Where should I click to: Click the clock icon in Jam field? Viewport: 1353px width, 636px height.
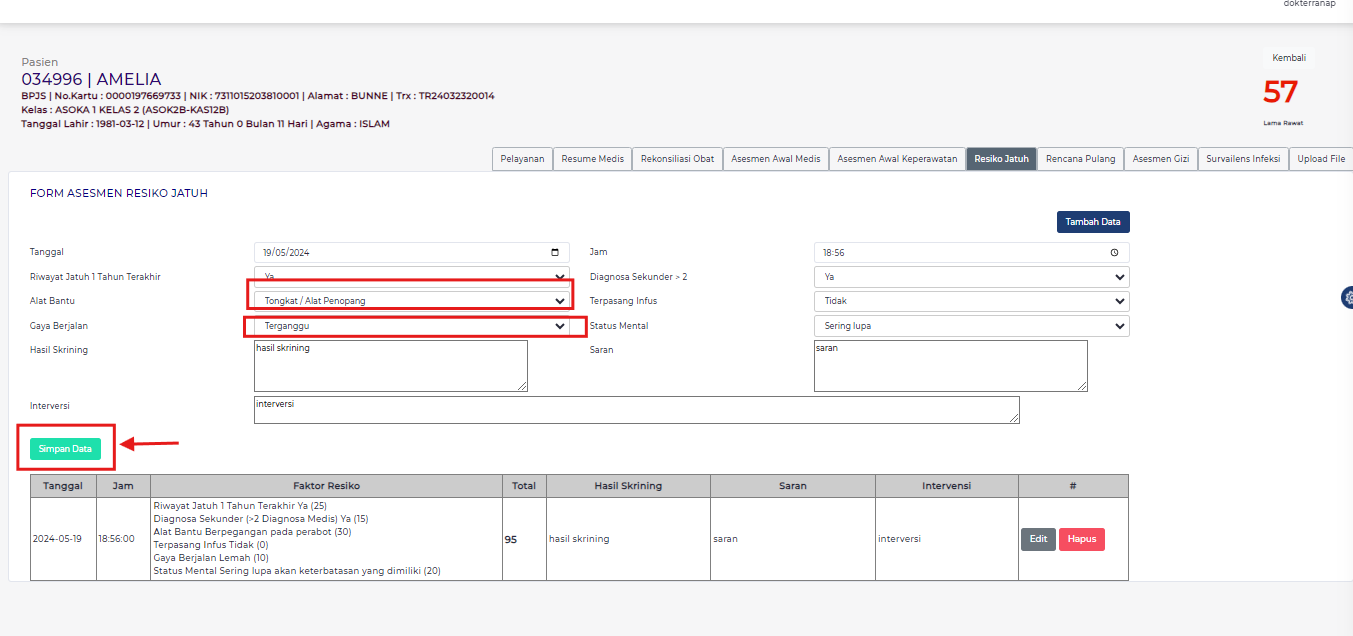(1114, 253)
